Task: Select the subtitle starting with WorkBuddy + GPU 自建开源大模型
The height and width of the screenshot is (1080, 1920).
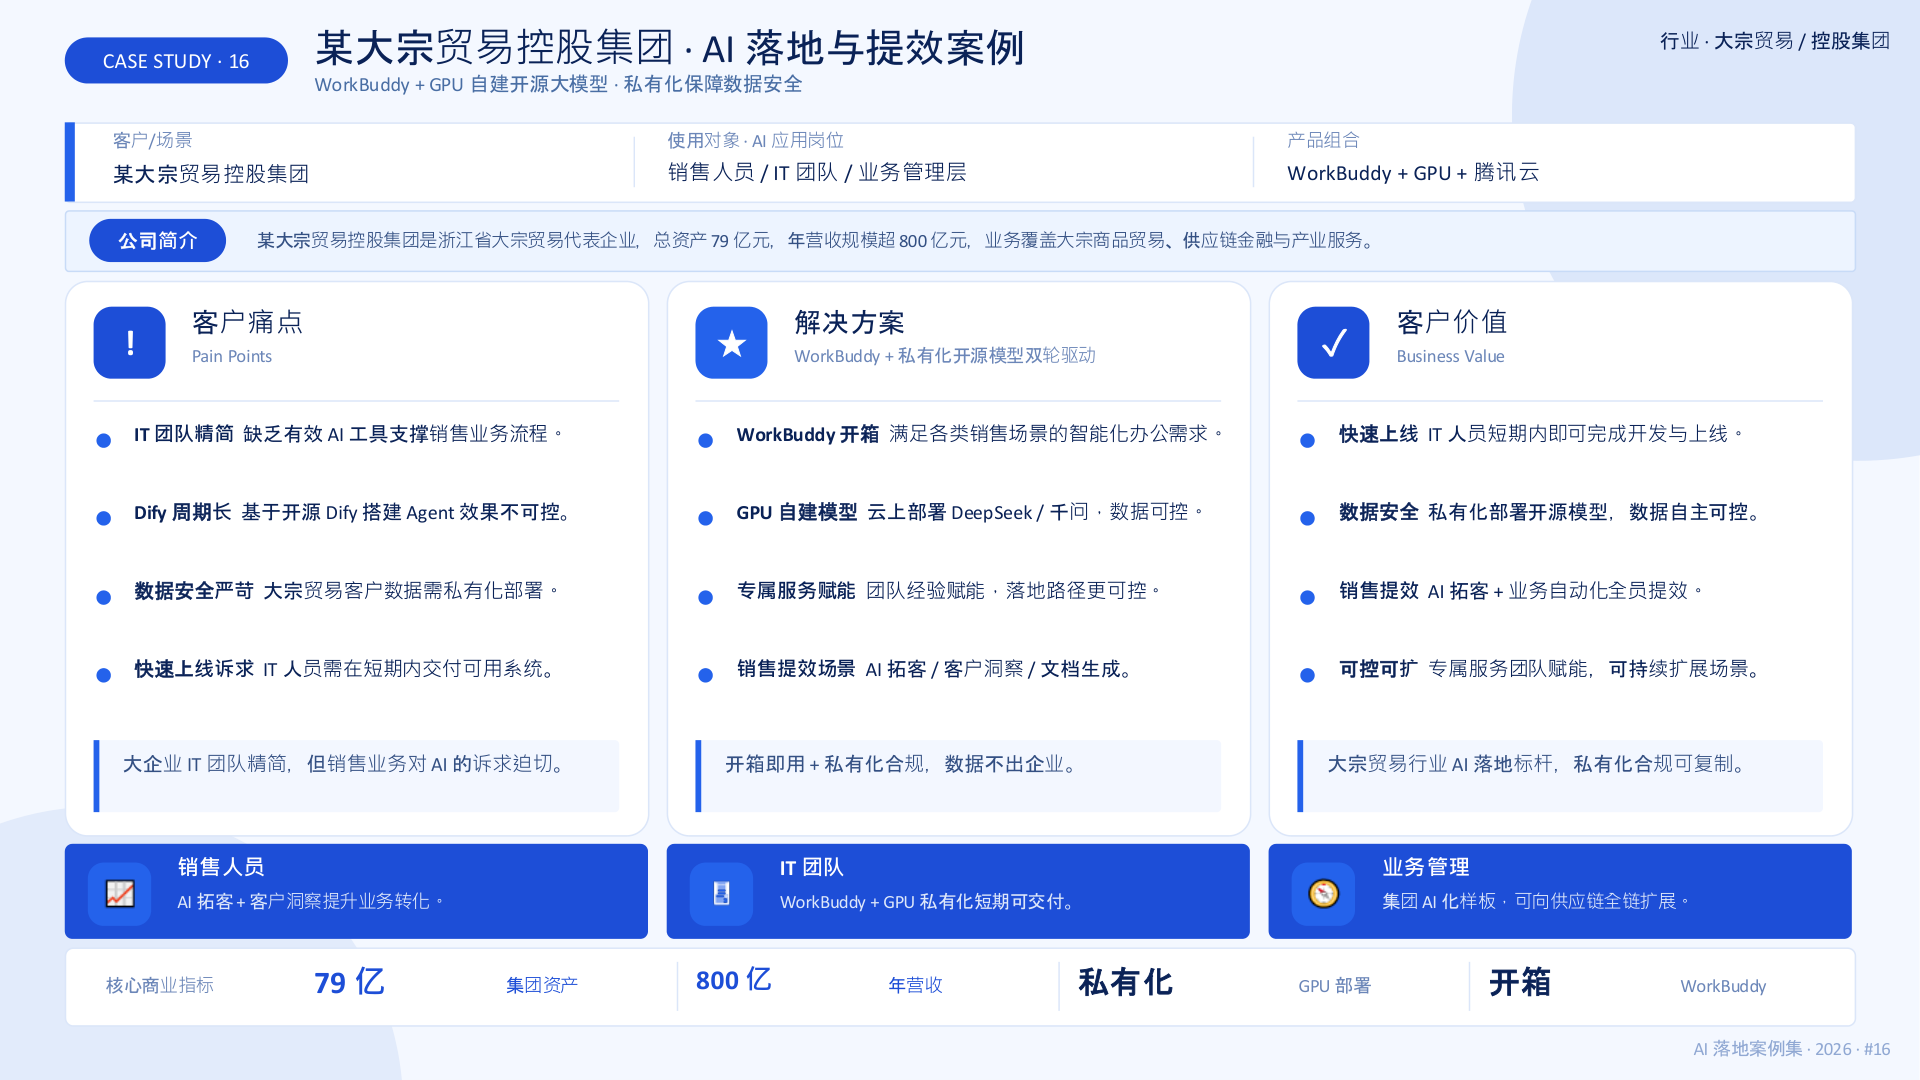Action: click(558, 85)
